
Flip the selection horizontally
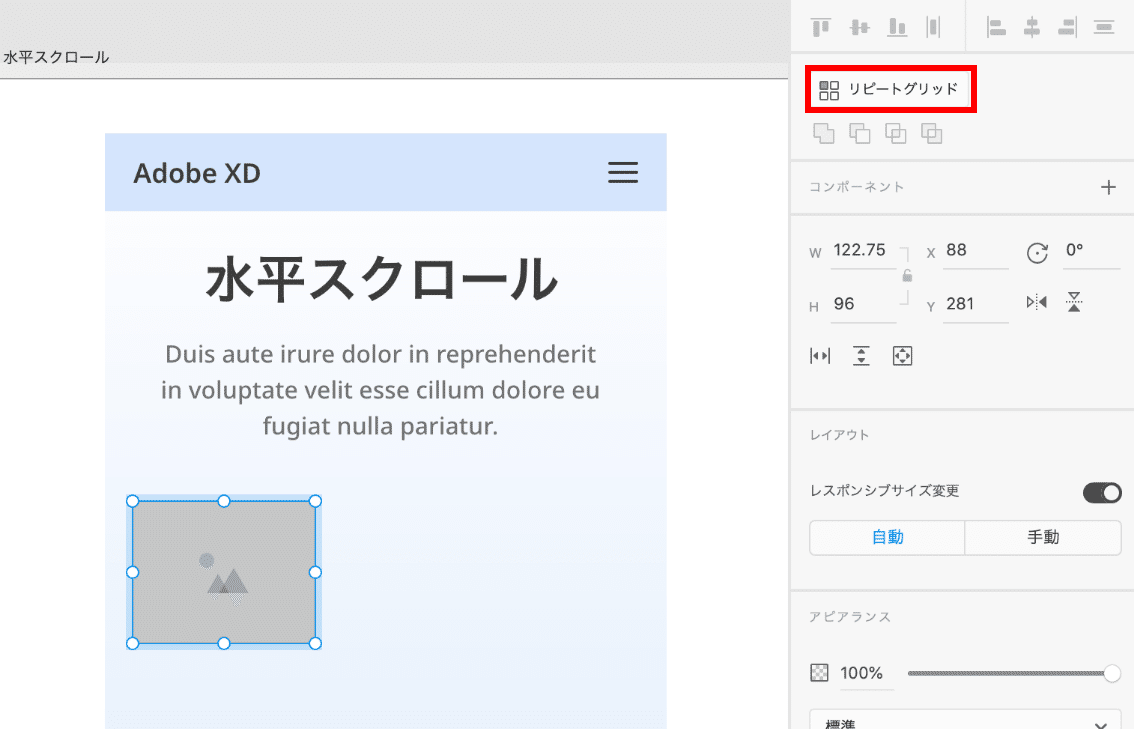pyautogui.click(x=1036, y=302)
